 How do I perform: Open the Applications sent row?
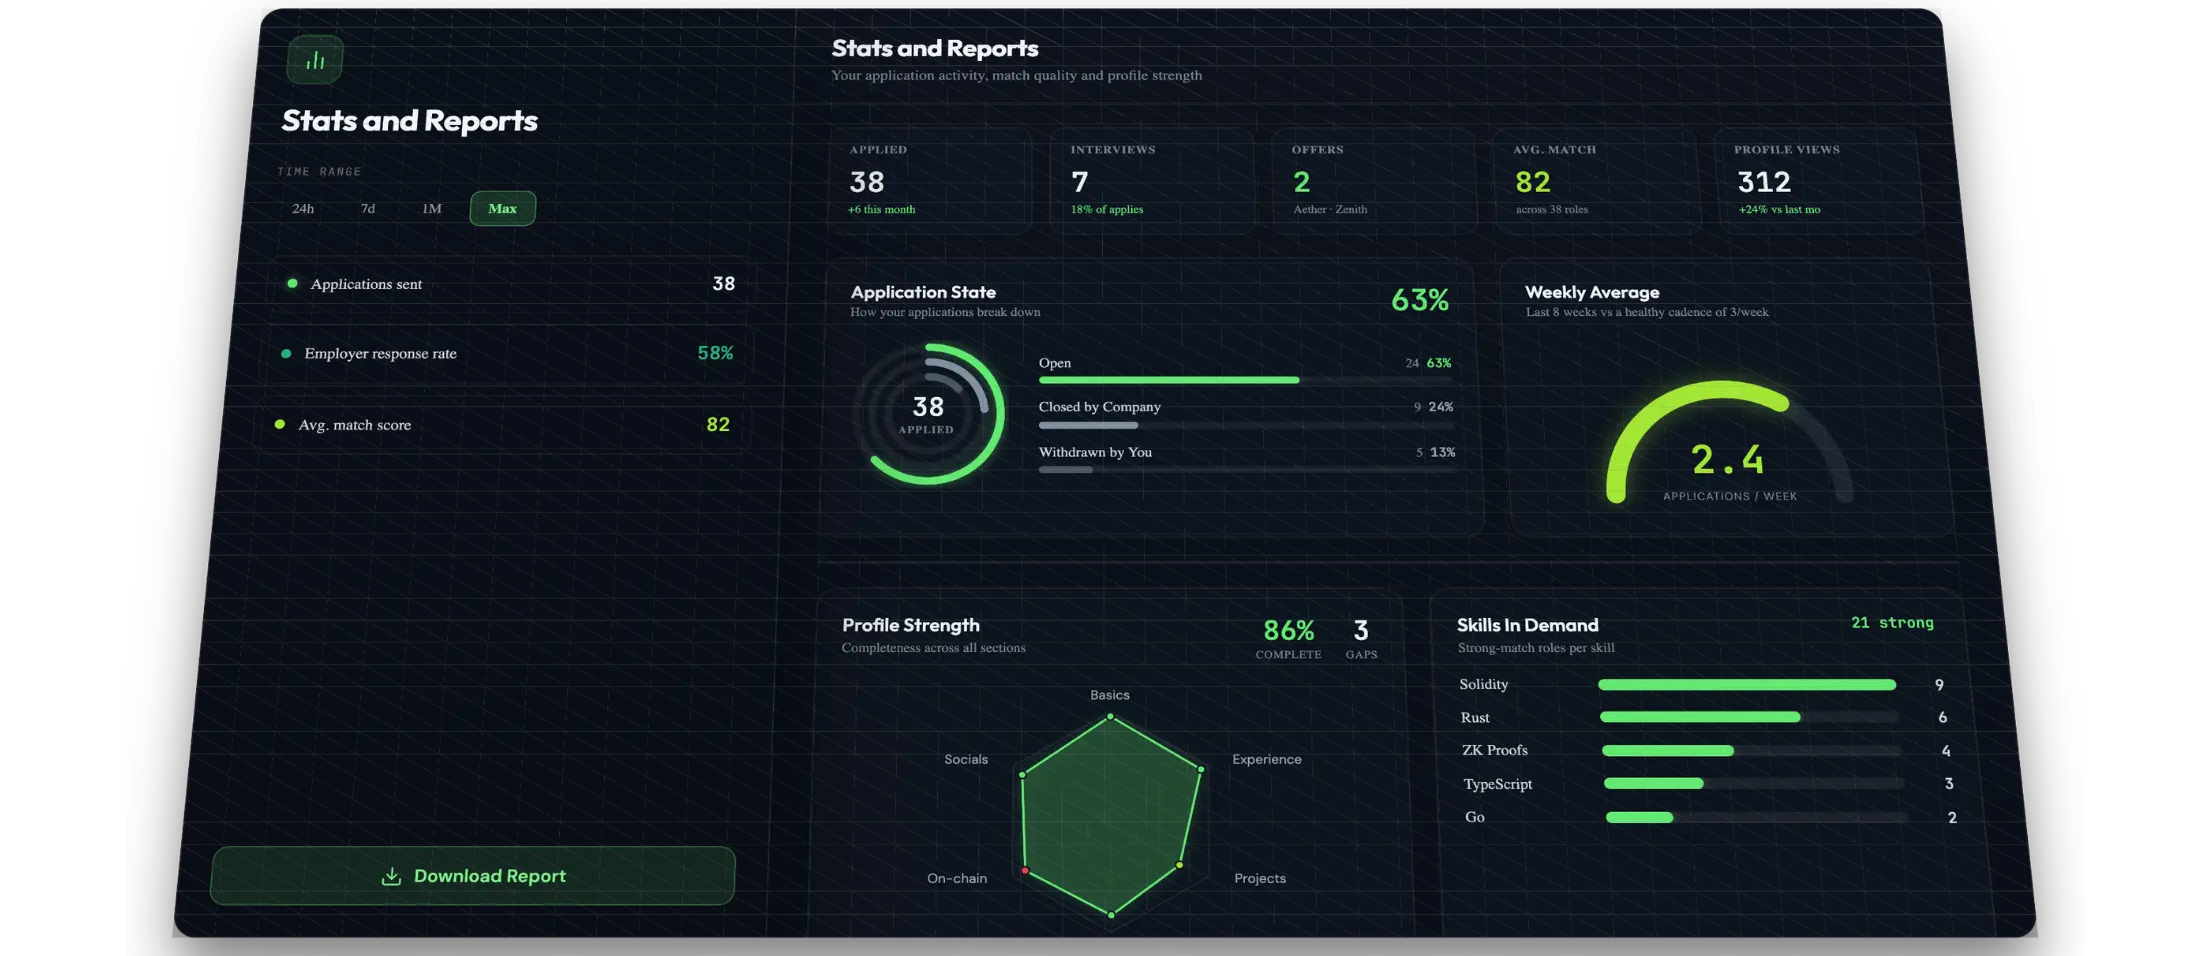[508, 284]
